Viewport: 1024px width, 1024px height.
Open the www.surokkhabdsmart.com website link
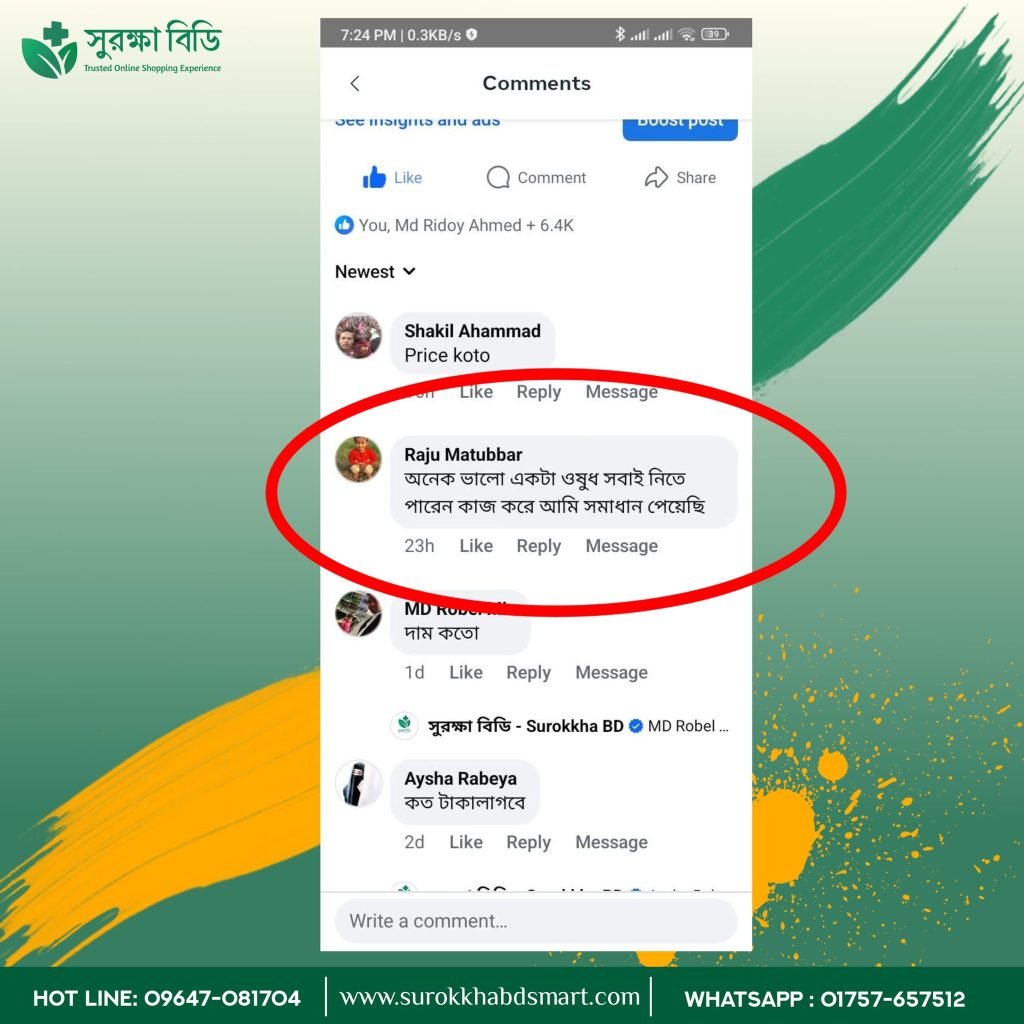point(490,997)
